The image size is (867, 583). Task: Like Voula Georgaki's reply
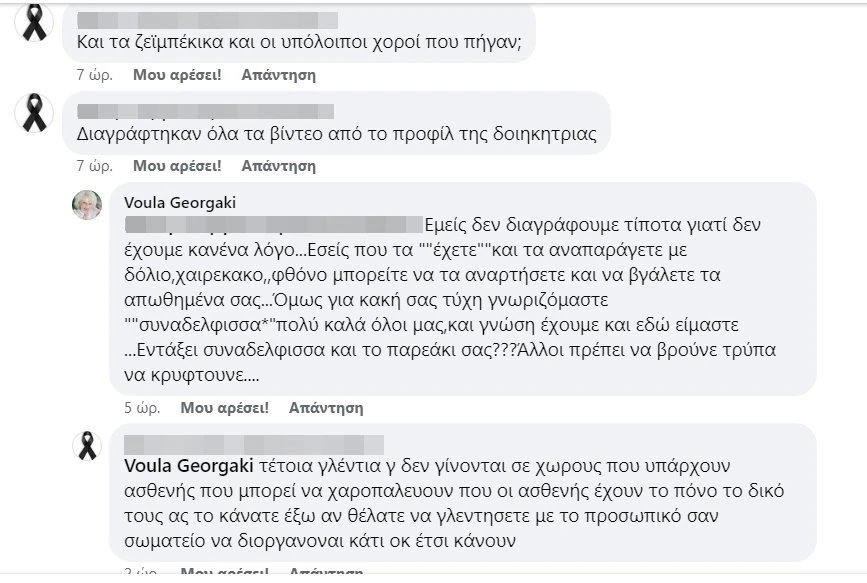(x=224, y=408)
